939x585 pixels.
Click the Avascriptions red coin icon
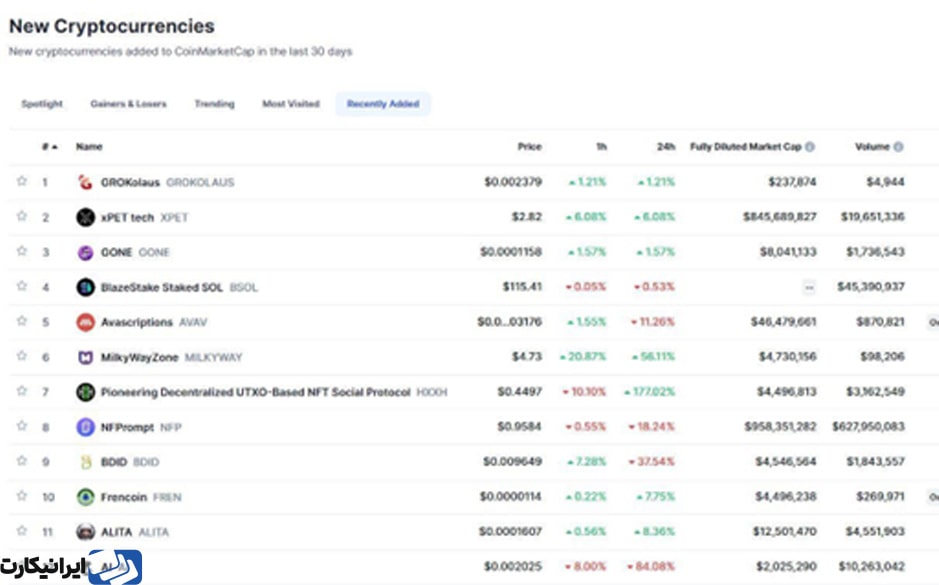tap(85, 322)
